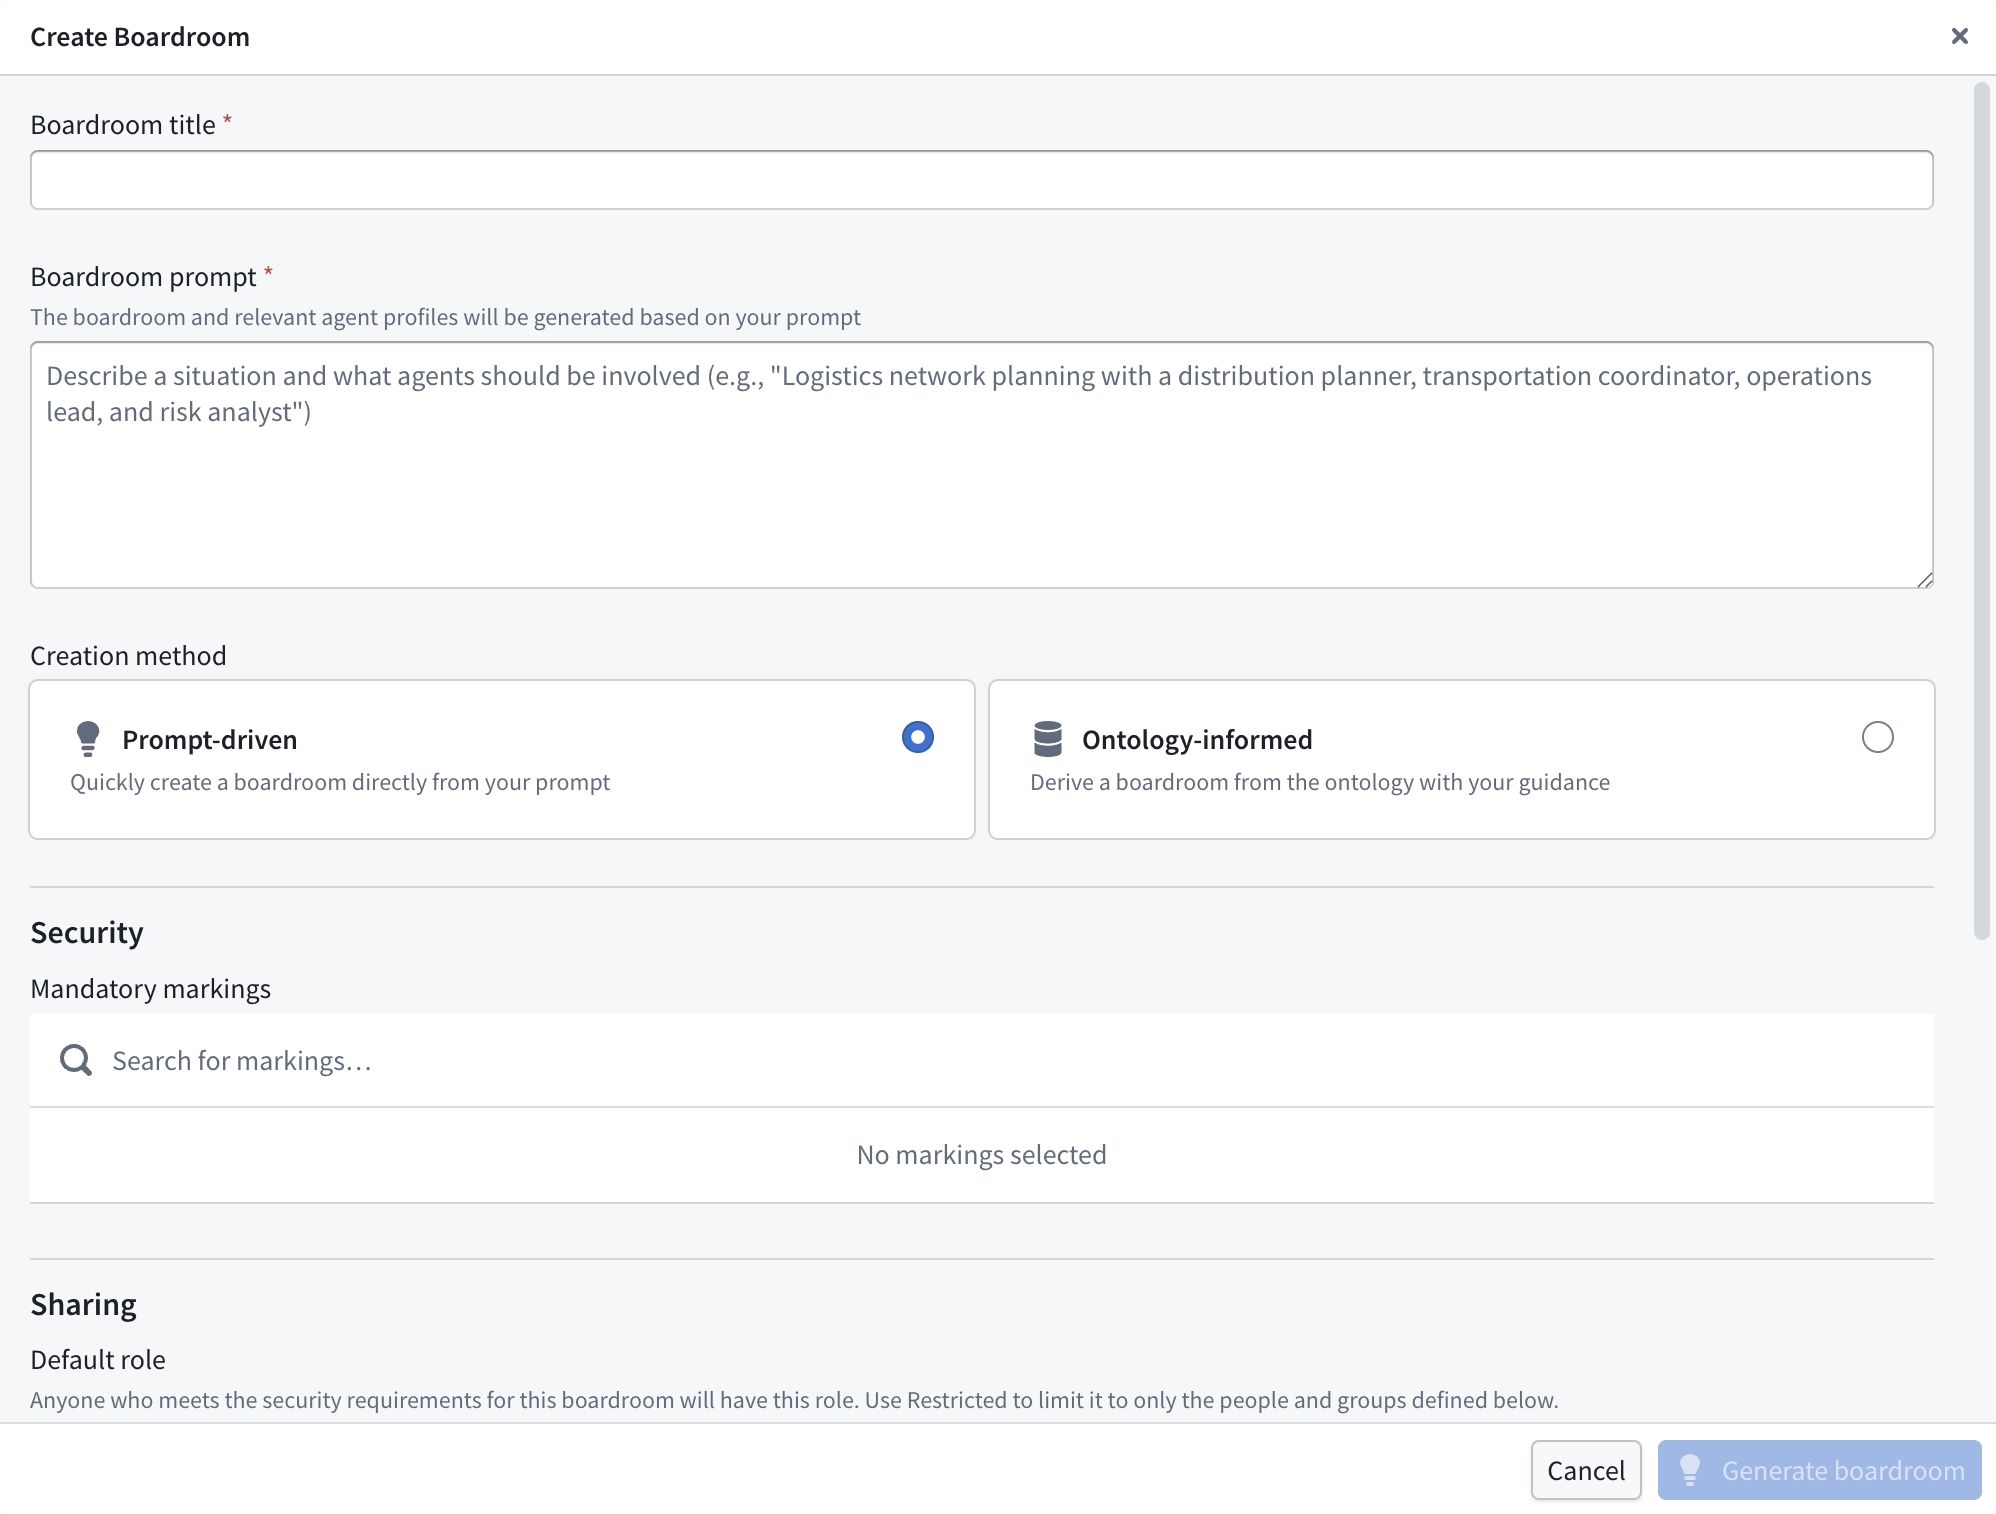Click Generate boardroom button
Viewport: 1996px width, 1514px height.
pos(1819,1470)
